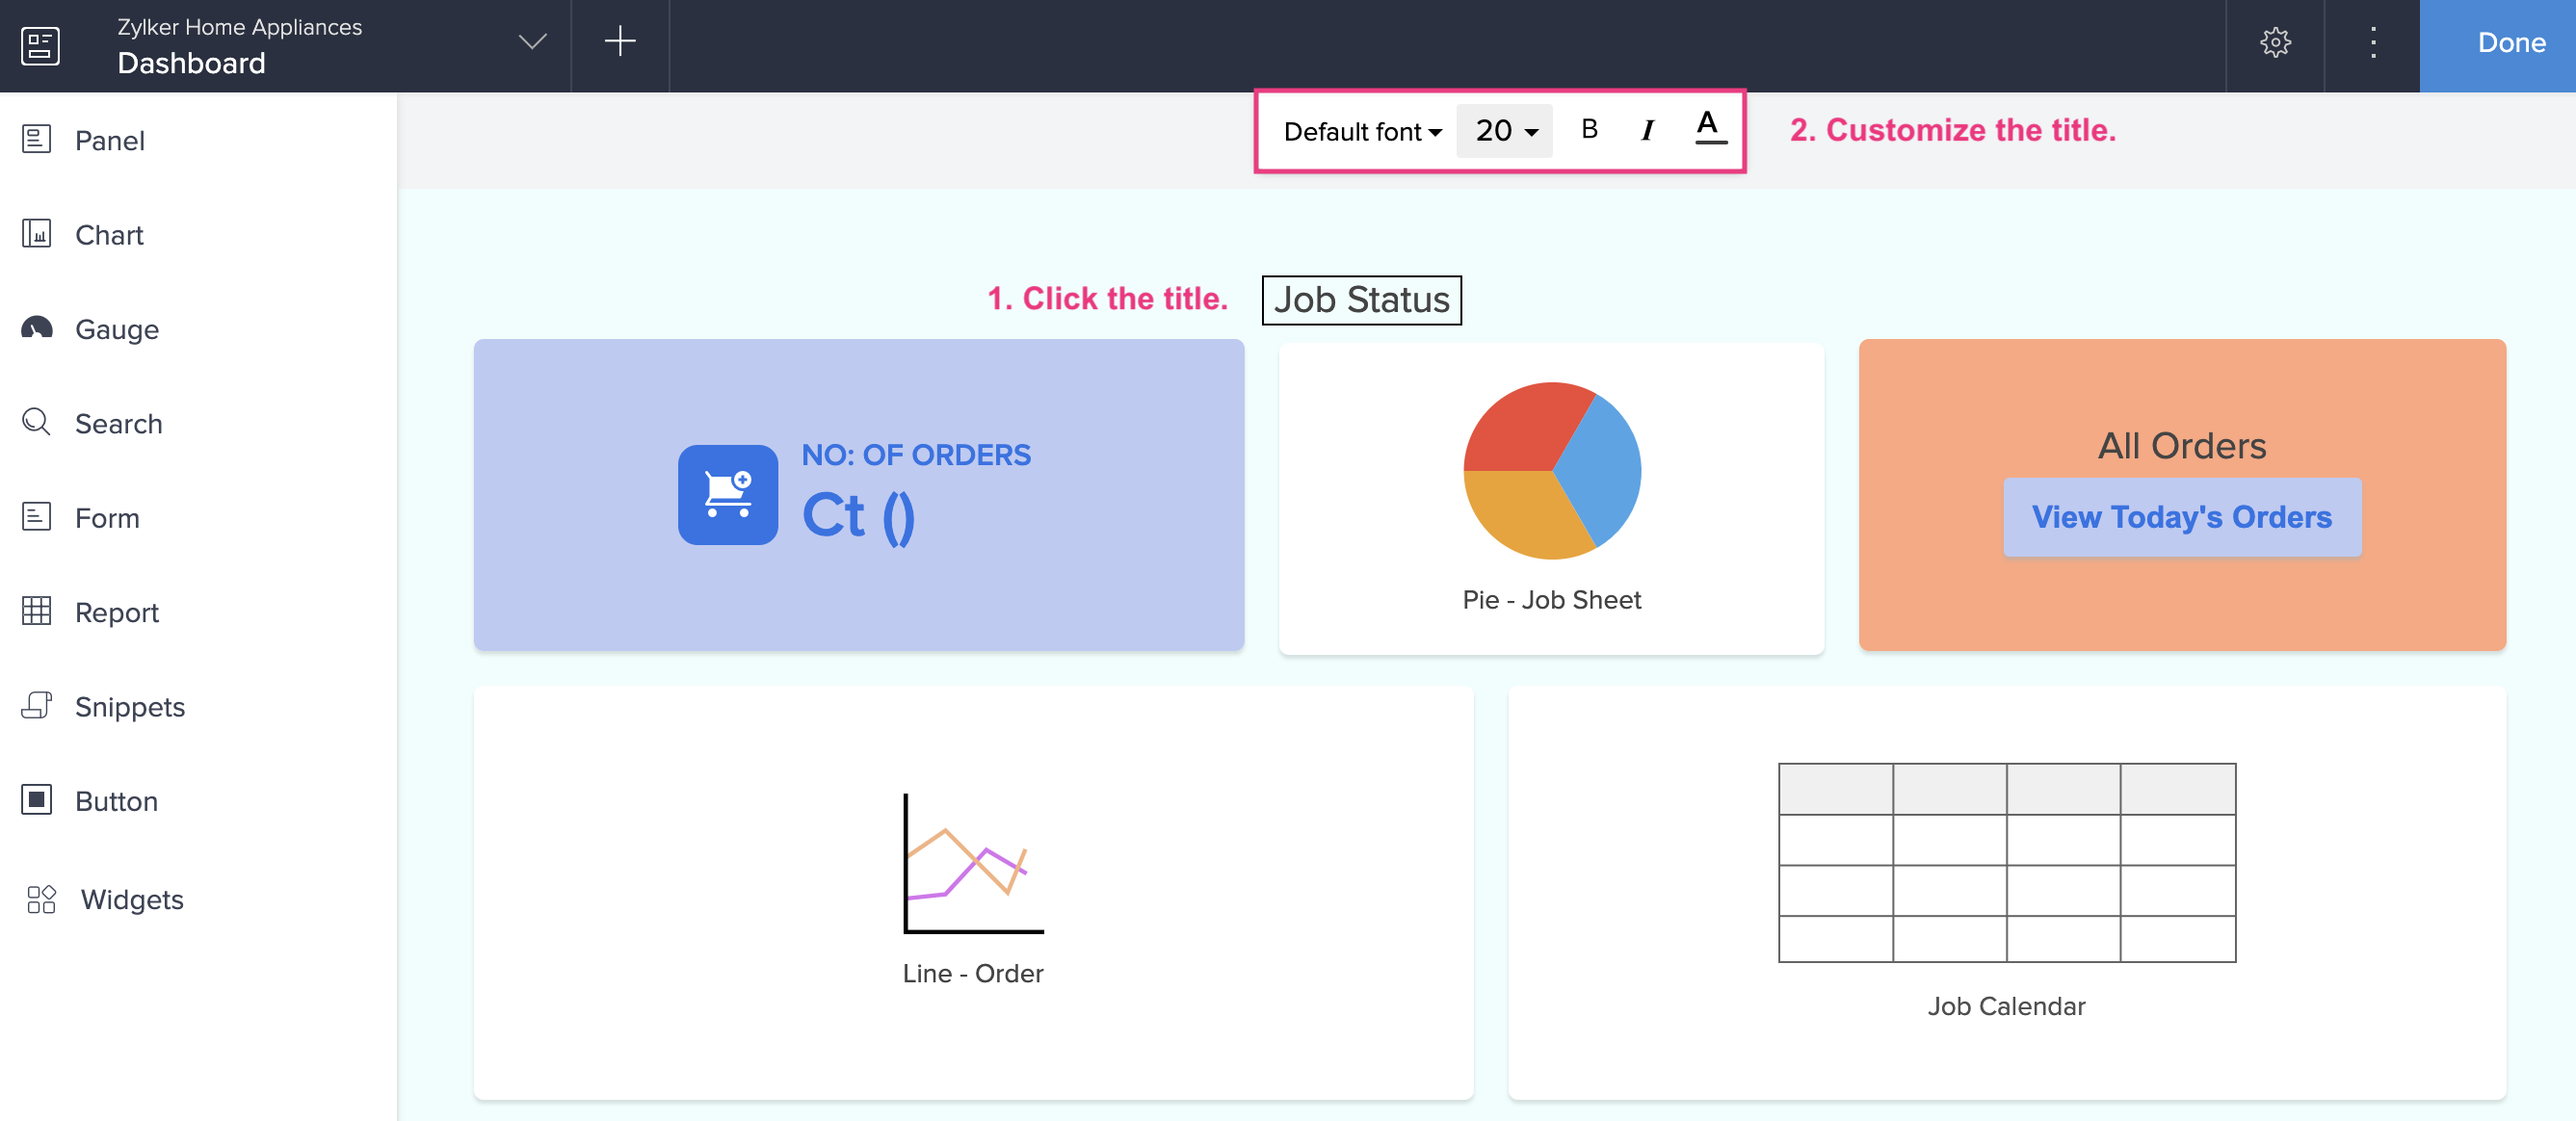Toggle bold formatting for title
Screen dimensions: 2576x1121
coord(1589,130)
